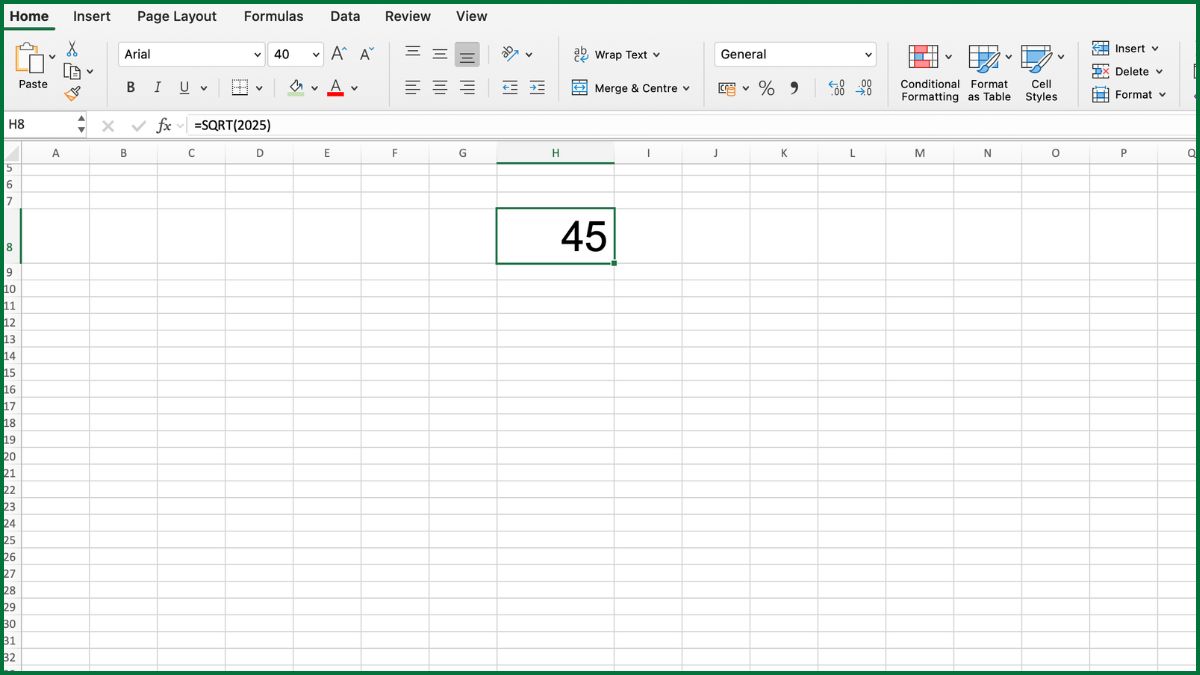Open the font size 40 dropdown
The width and height of the screenshot is (1200, 675).
[316, 54]
